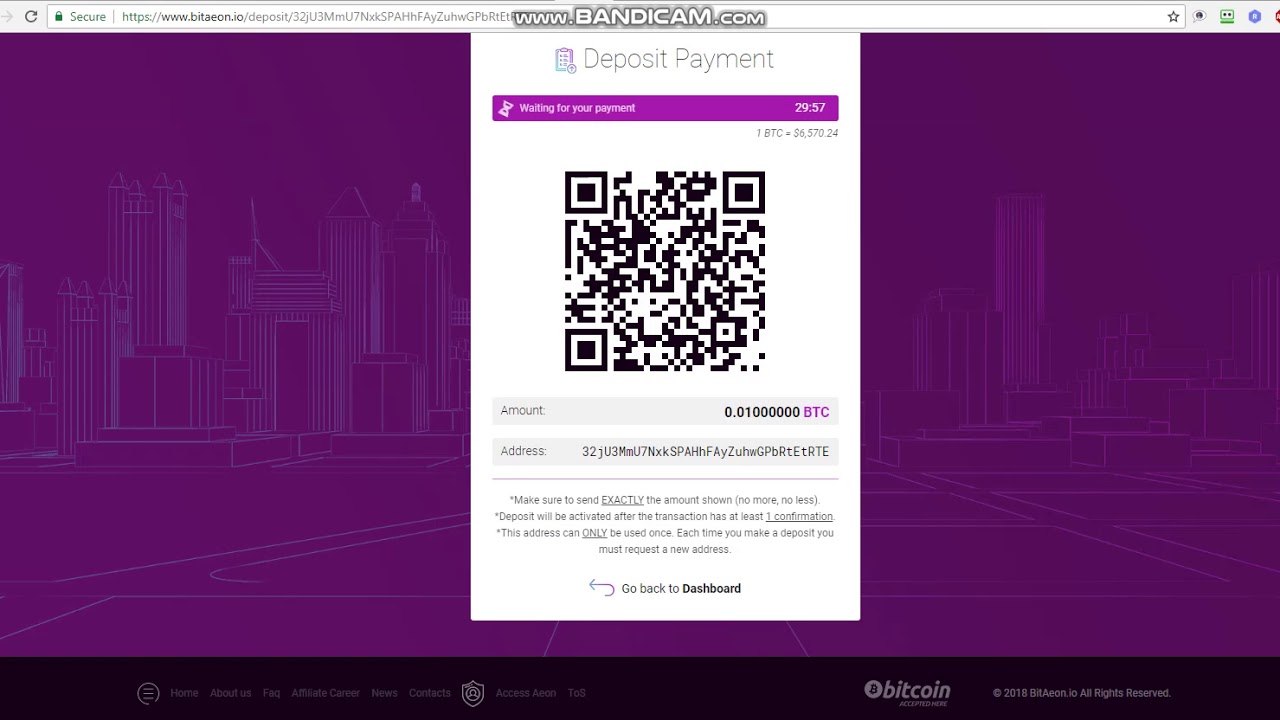Open News footer link
Viewport: 1280px width, 720px height.
(x=384, y=693)
